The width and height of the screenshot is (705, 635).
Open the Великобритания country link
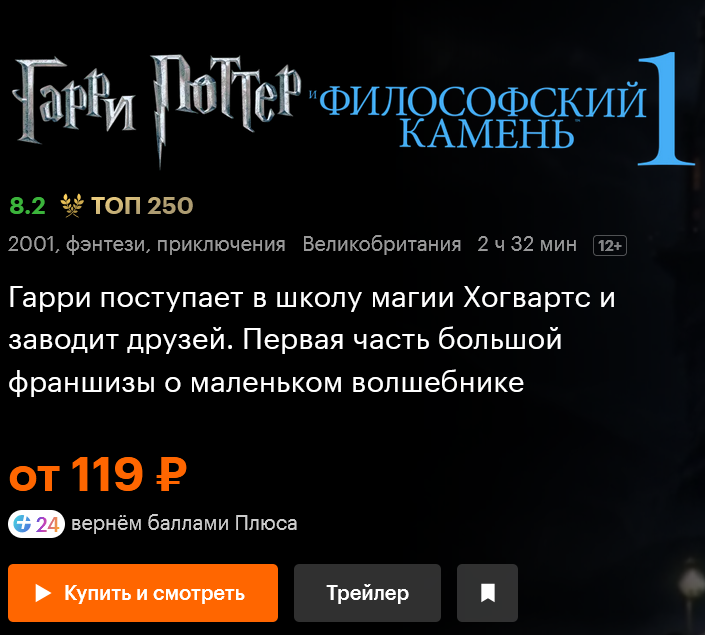point(382,245)
